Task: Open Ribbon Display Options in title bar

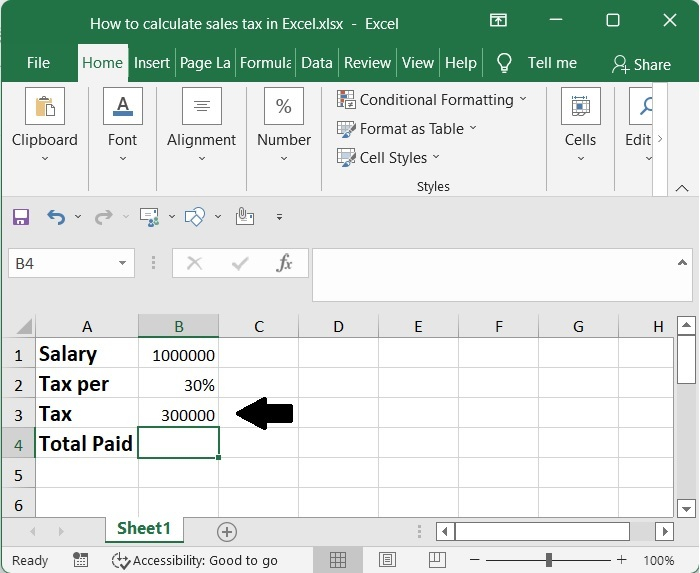Action: [x=497, y=21]
